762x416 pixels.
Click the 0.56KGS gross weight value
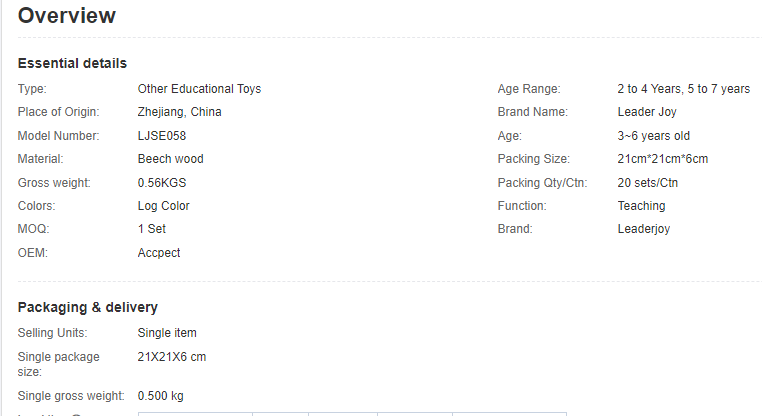pyautogui.click(x=162, y=183)
